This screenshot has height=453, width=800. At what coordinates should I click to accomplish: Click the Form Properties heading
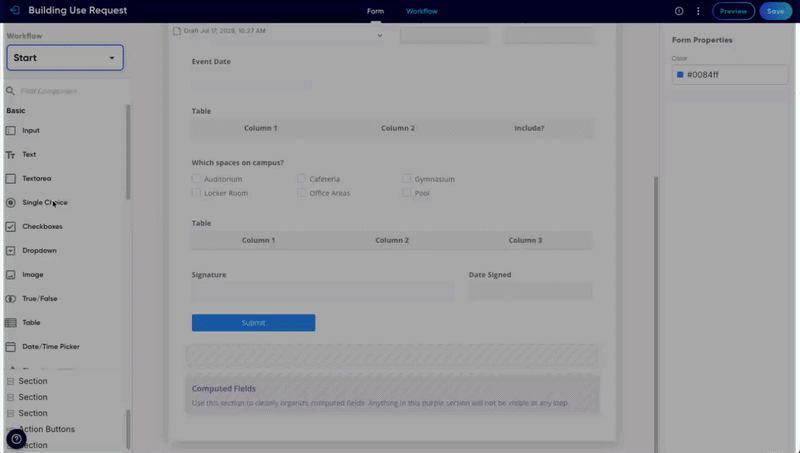702,40
